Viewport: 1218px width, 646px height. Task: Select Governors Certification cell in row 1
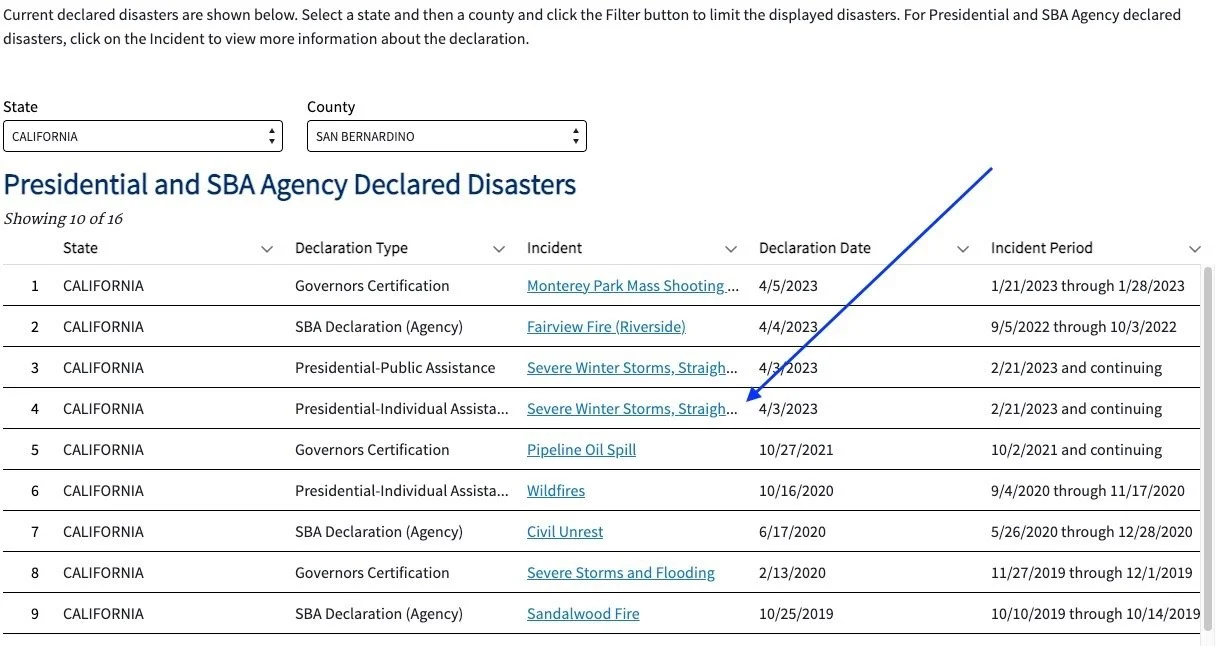(x=372, y=286)
